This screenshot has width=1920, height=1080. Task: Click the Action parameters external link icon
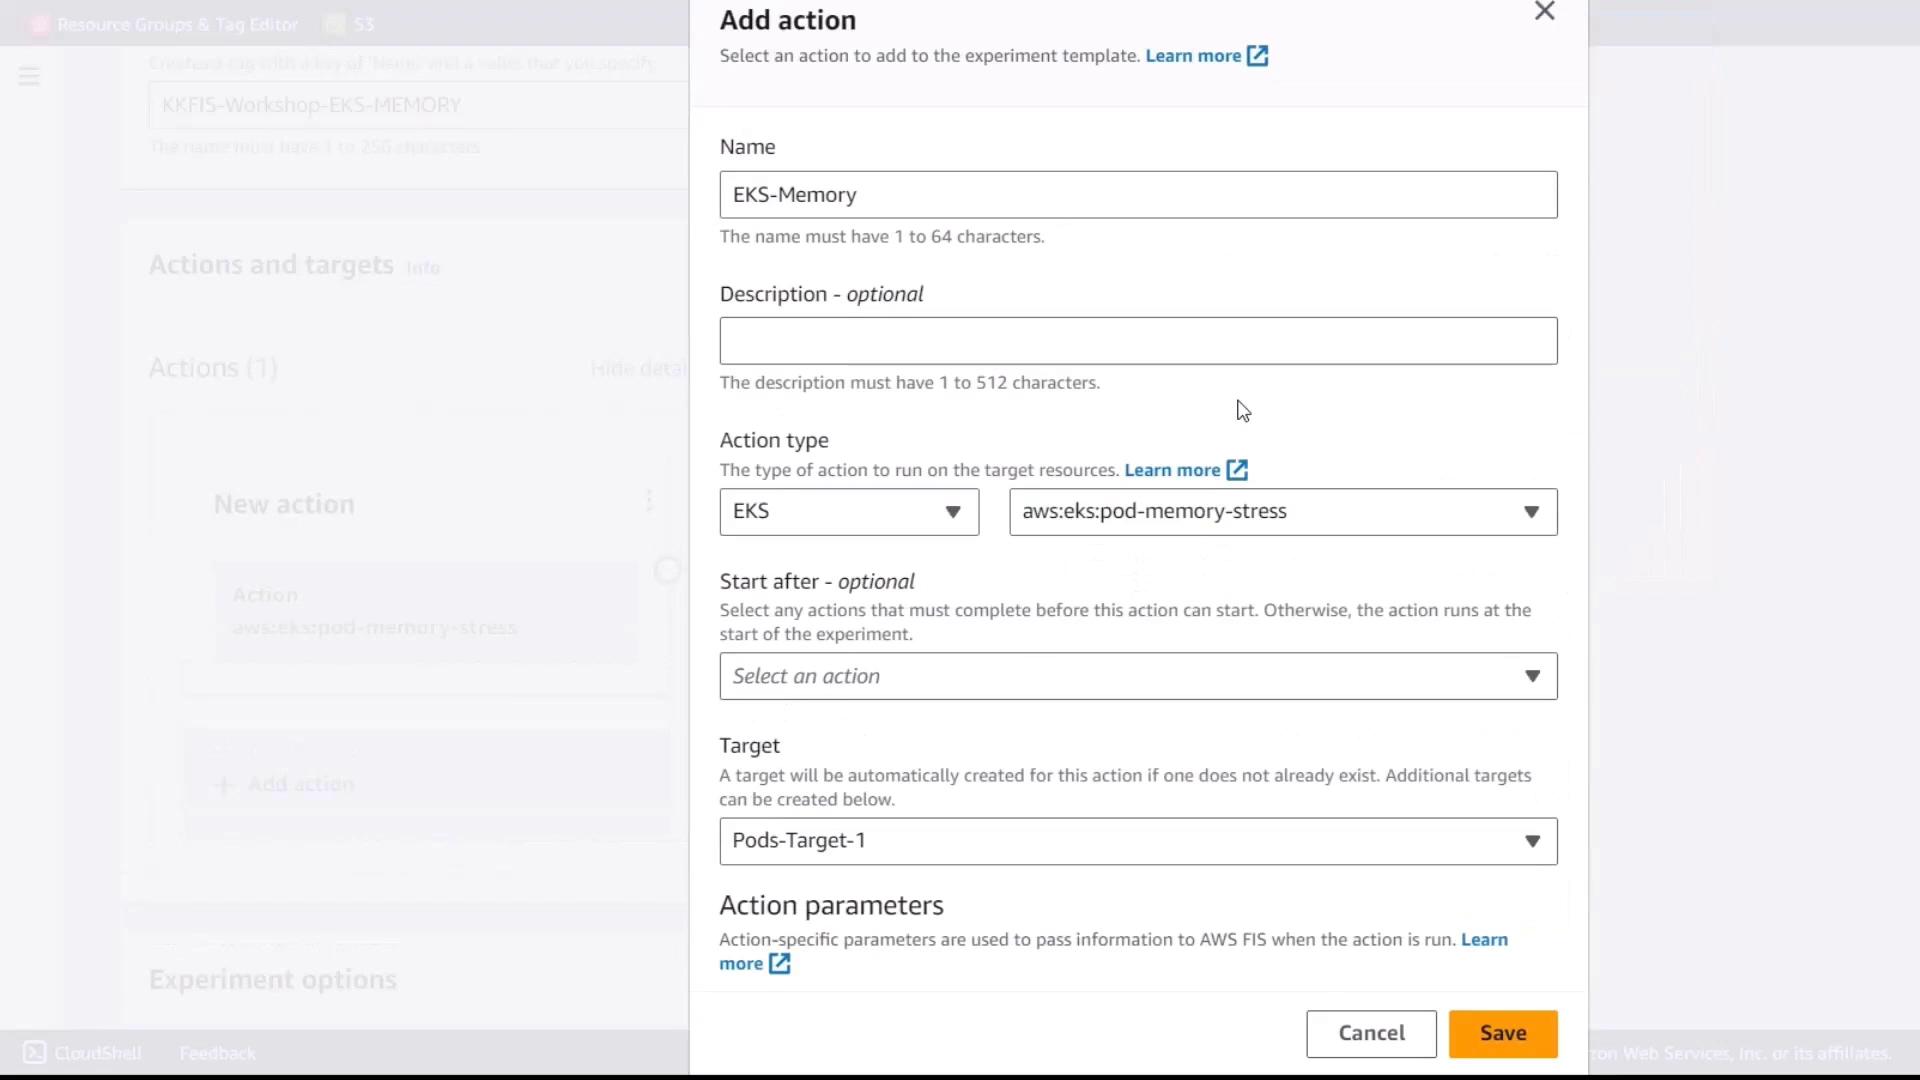tap(779, 964)
